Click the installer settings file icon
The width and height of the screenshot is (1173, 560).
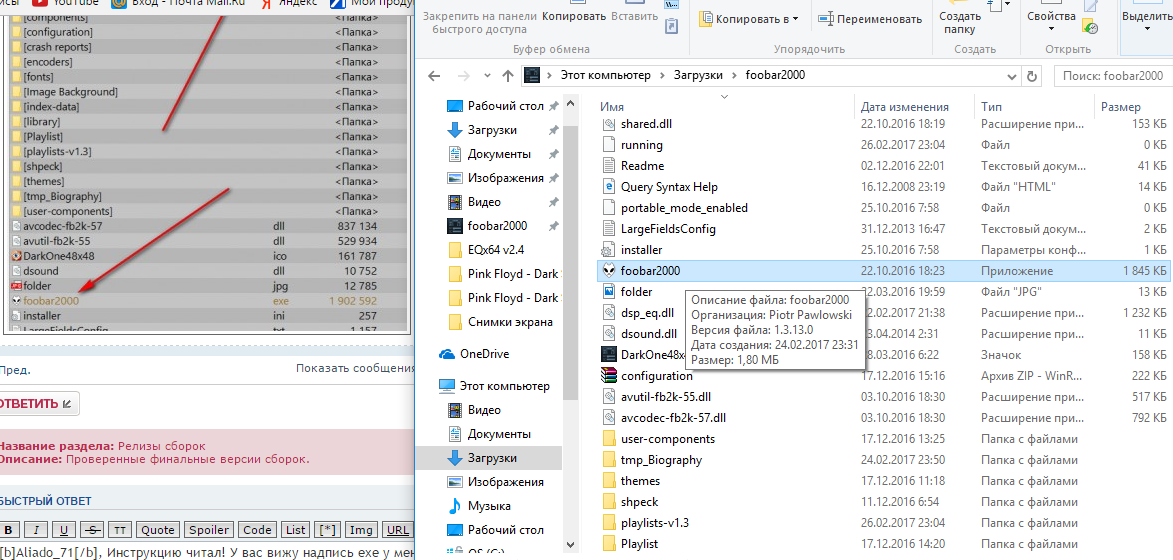[x=608, y=250]
